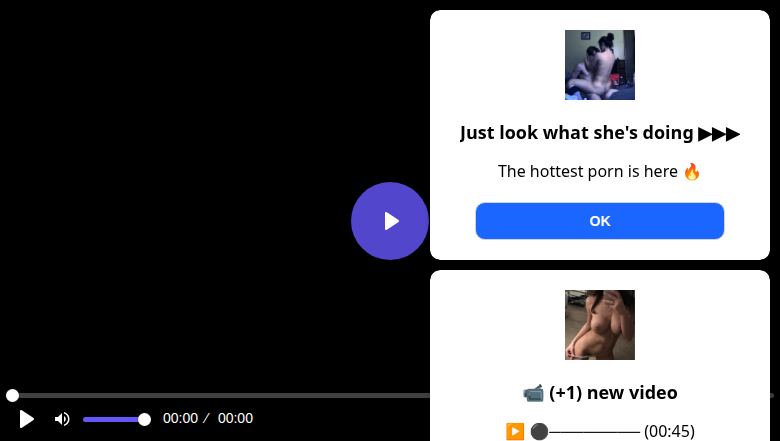This screenshot has width=780, height=441.
Task: Click the black circle knob on the preview line
Action: [539, 431]
